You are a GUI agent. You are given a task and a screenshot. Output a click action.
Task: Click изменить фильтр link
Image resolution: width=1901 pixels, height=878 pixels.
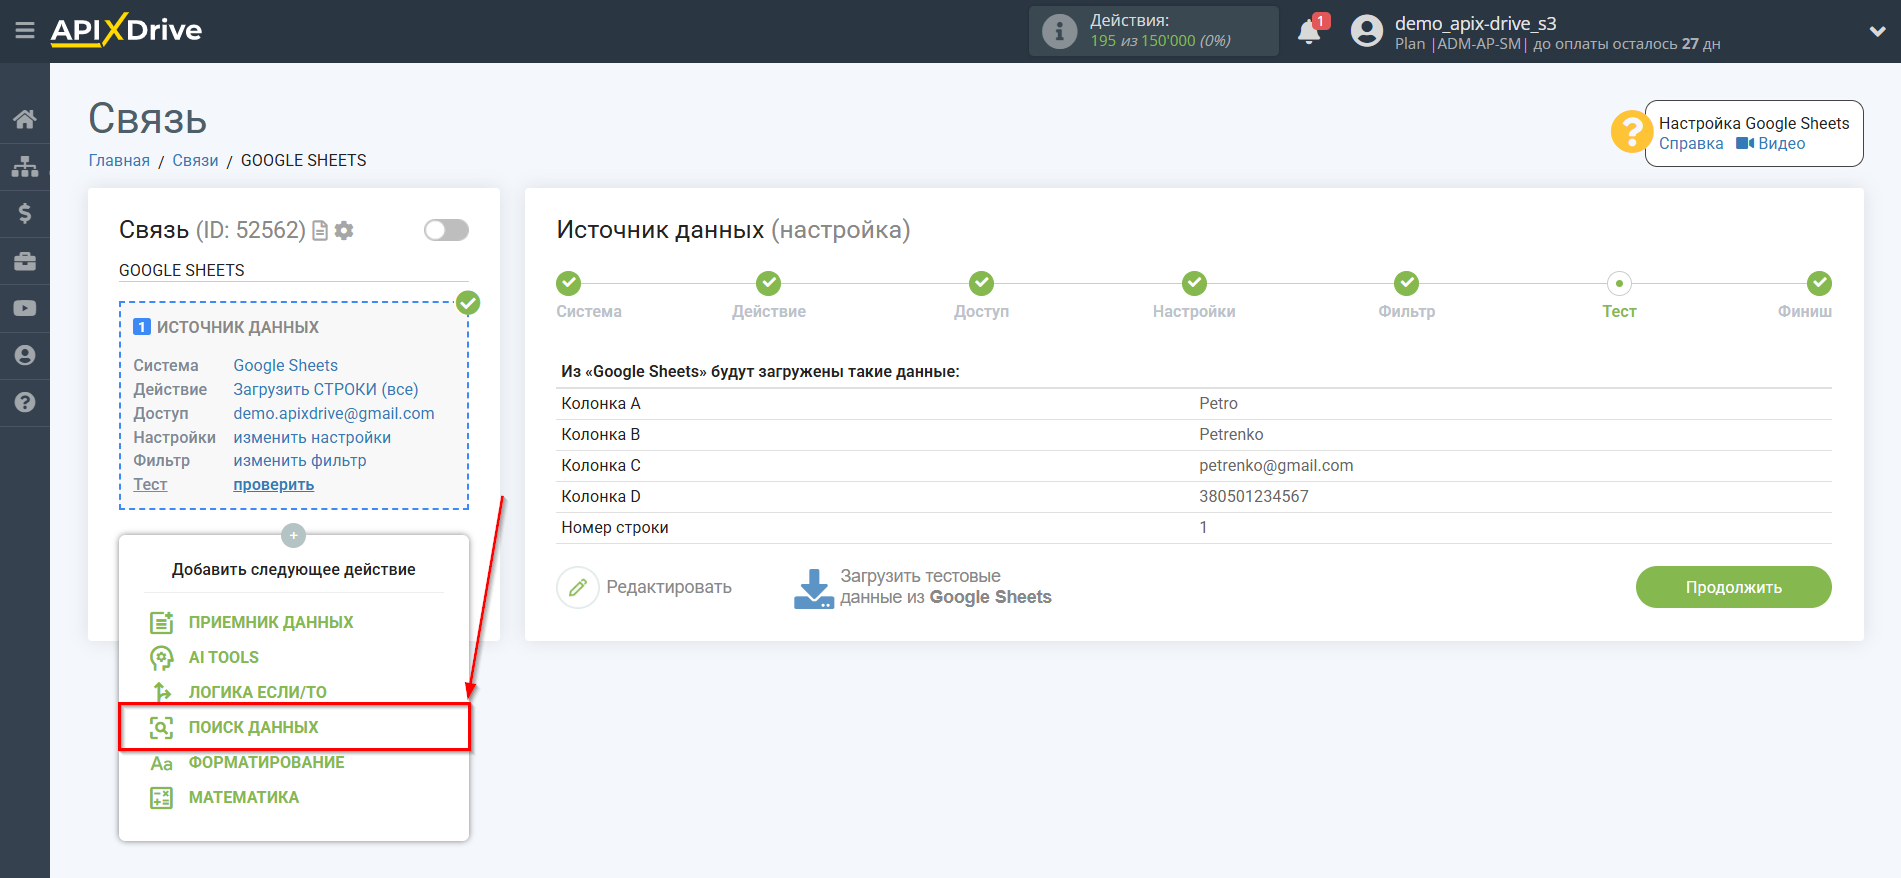coord(299,460)
